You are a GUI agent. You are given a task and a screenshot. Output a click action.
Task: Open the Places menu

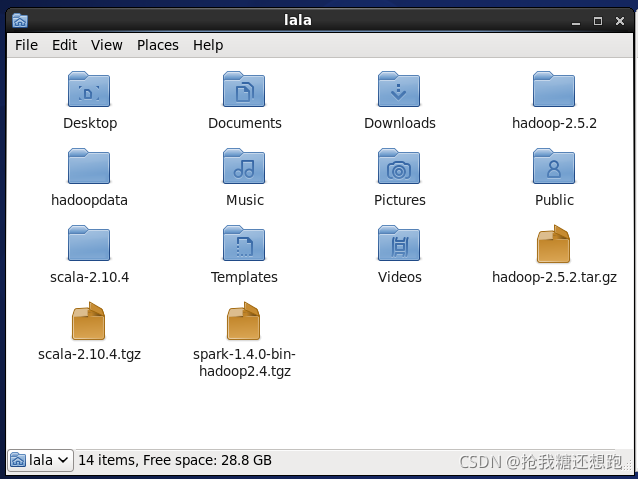click(x=157, y=45)
